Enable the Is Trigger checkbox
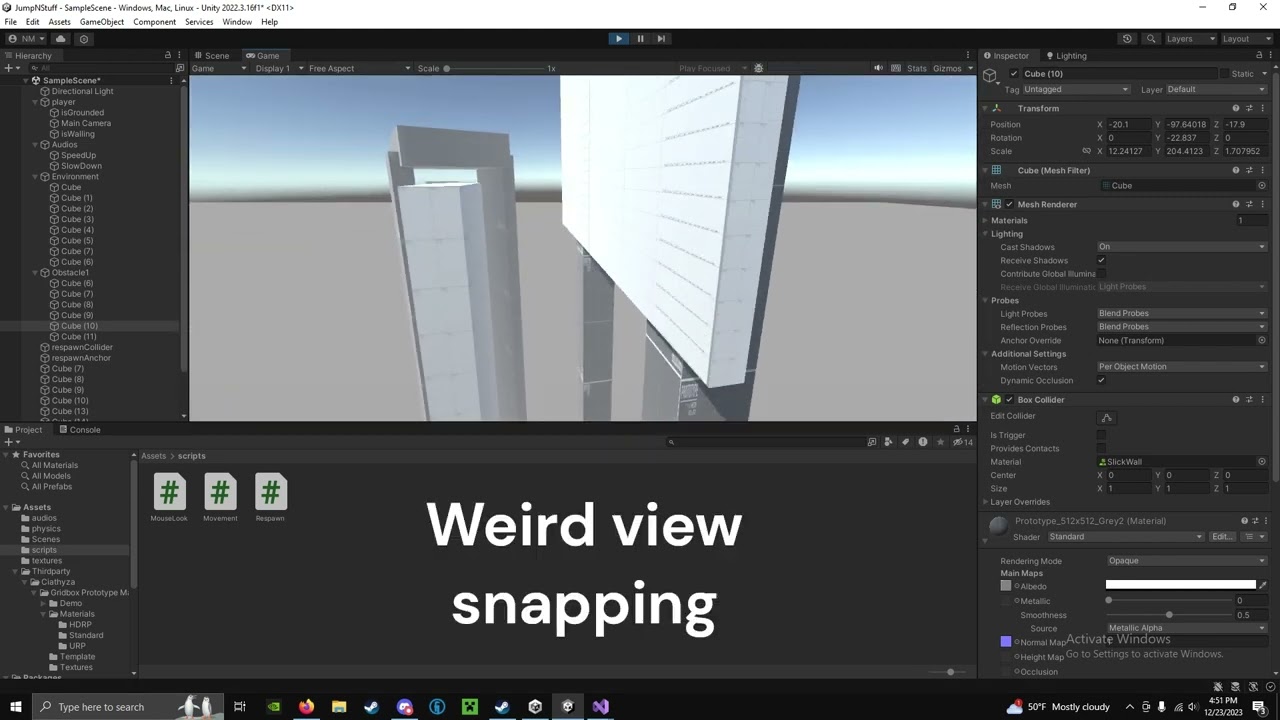 pos(1102,436)
